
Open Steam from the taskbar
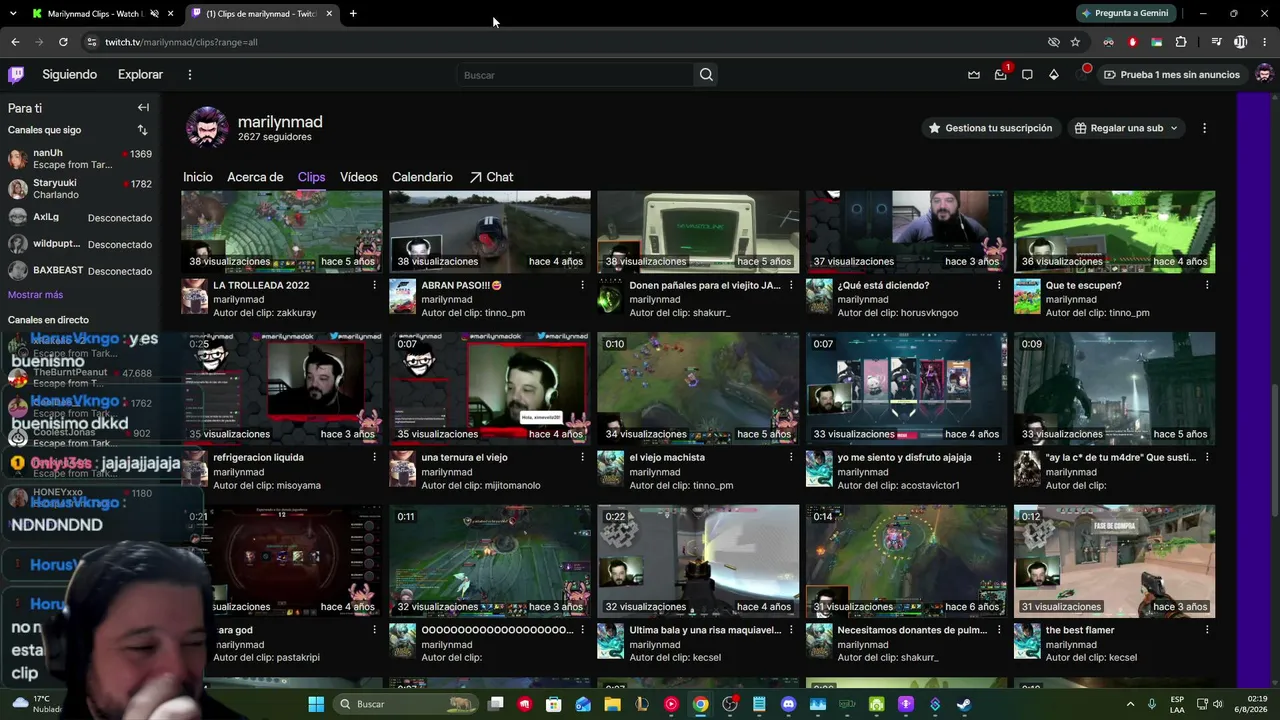point(963,704)
